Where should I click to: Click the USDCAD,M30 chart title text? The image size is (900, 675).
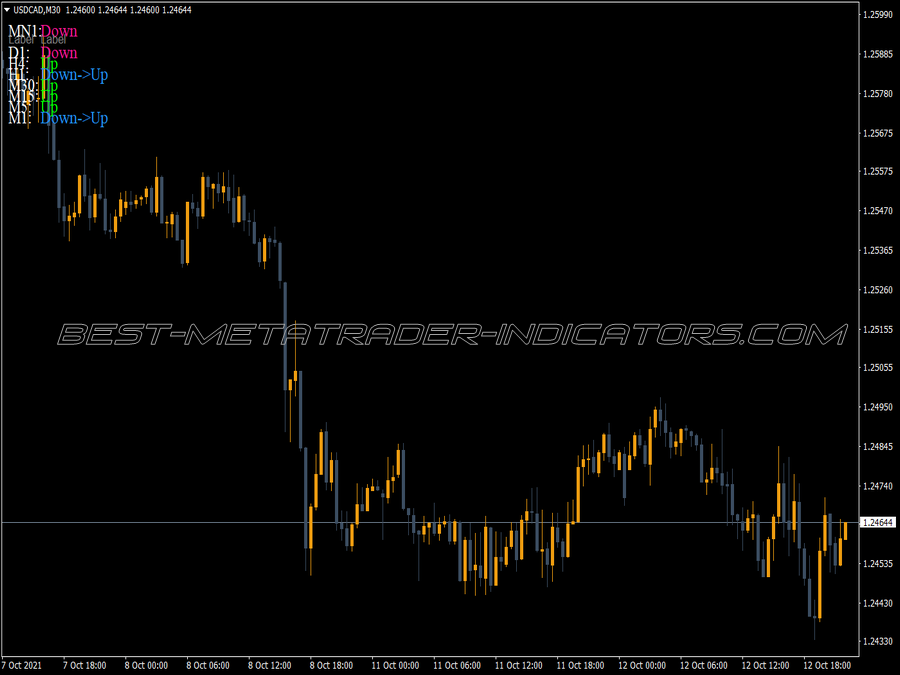tap(37, 10)
